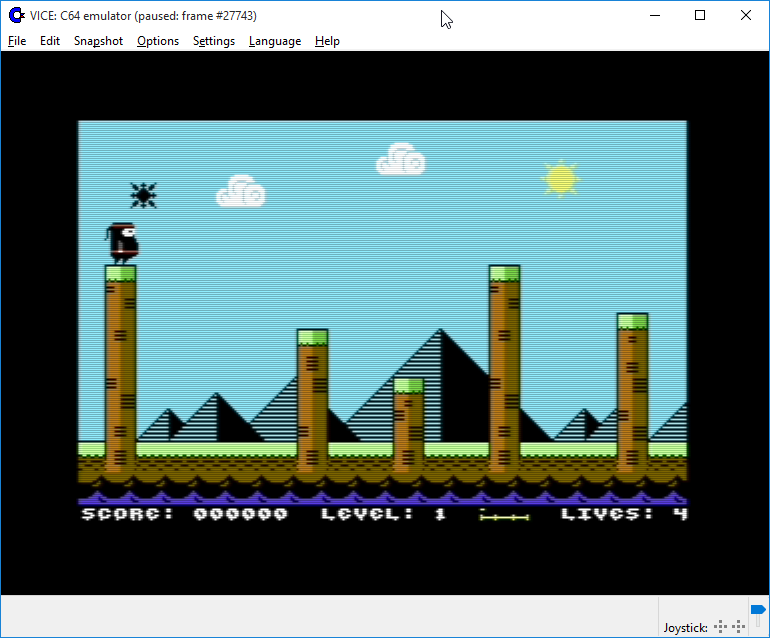
Task: Open the File menu
Action: (17, 41)
